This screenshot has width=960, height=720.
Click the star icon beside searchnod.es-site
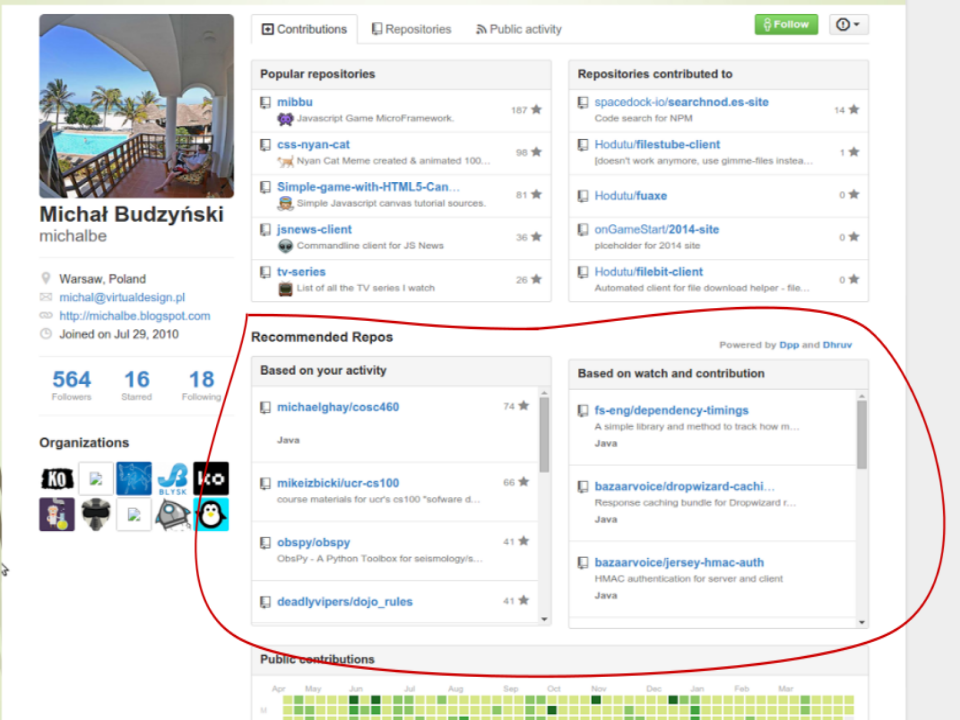pyautogui.click(x=854, y=110)
